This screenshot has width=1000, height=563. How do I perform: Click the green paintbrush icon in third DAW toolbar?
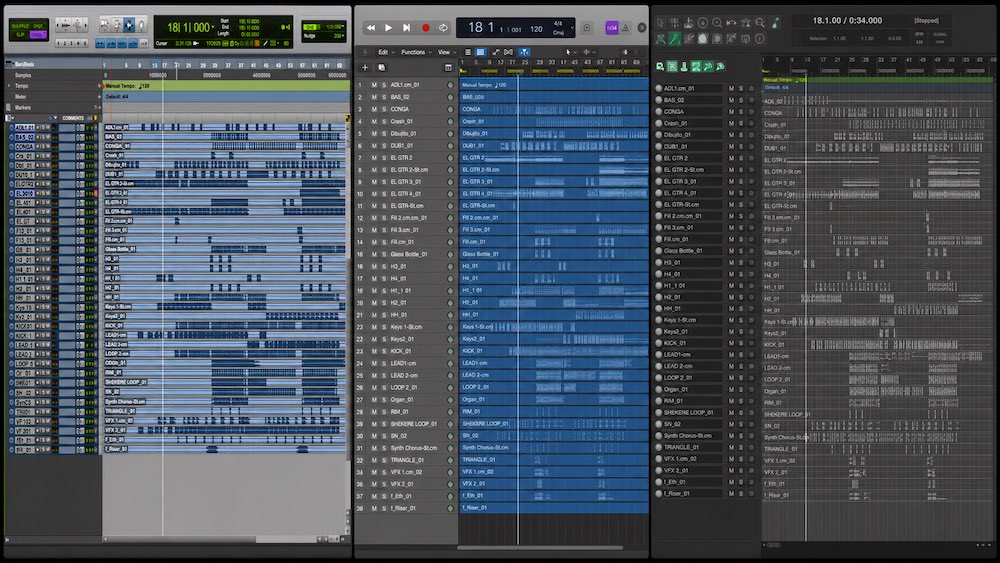pos(776,22)
